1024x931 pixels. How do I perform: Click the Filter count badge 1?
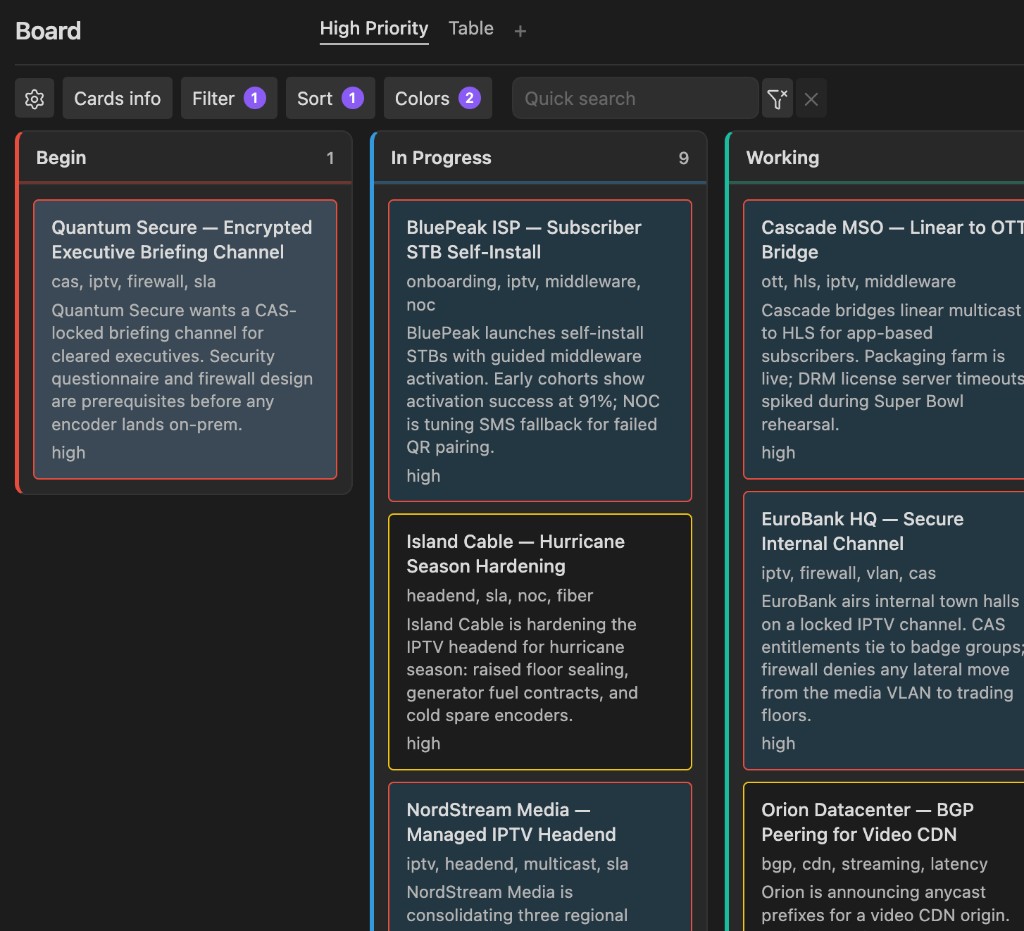click(x=255, y=99)
